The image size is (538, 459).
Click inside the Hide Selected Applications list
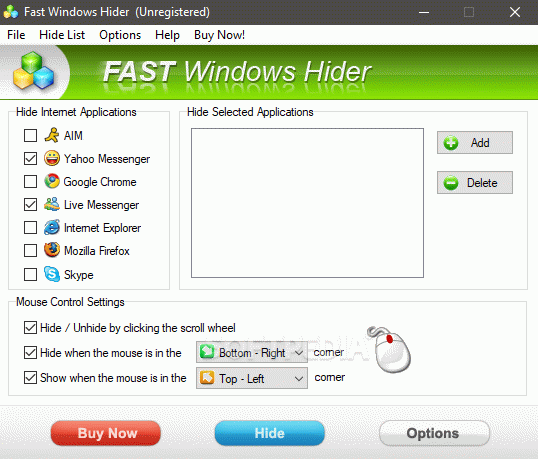tap(307, 203)
